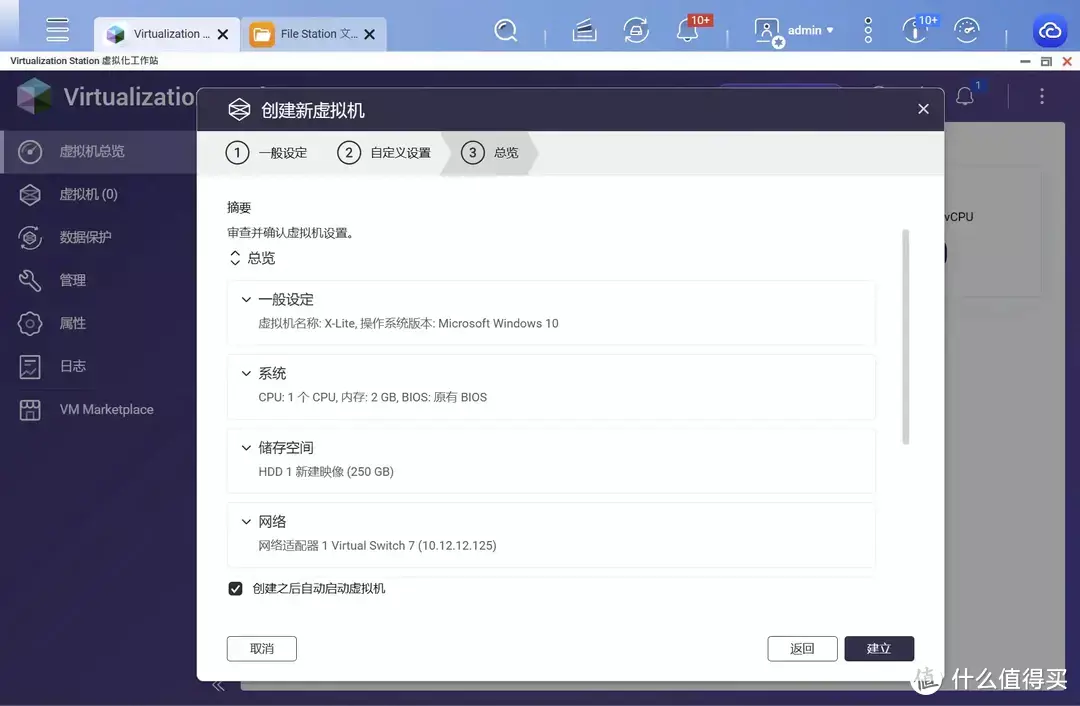
Task: Toggle the 总览 expand/collapse arrows
Action: tap(235, 258)
